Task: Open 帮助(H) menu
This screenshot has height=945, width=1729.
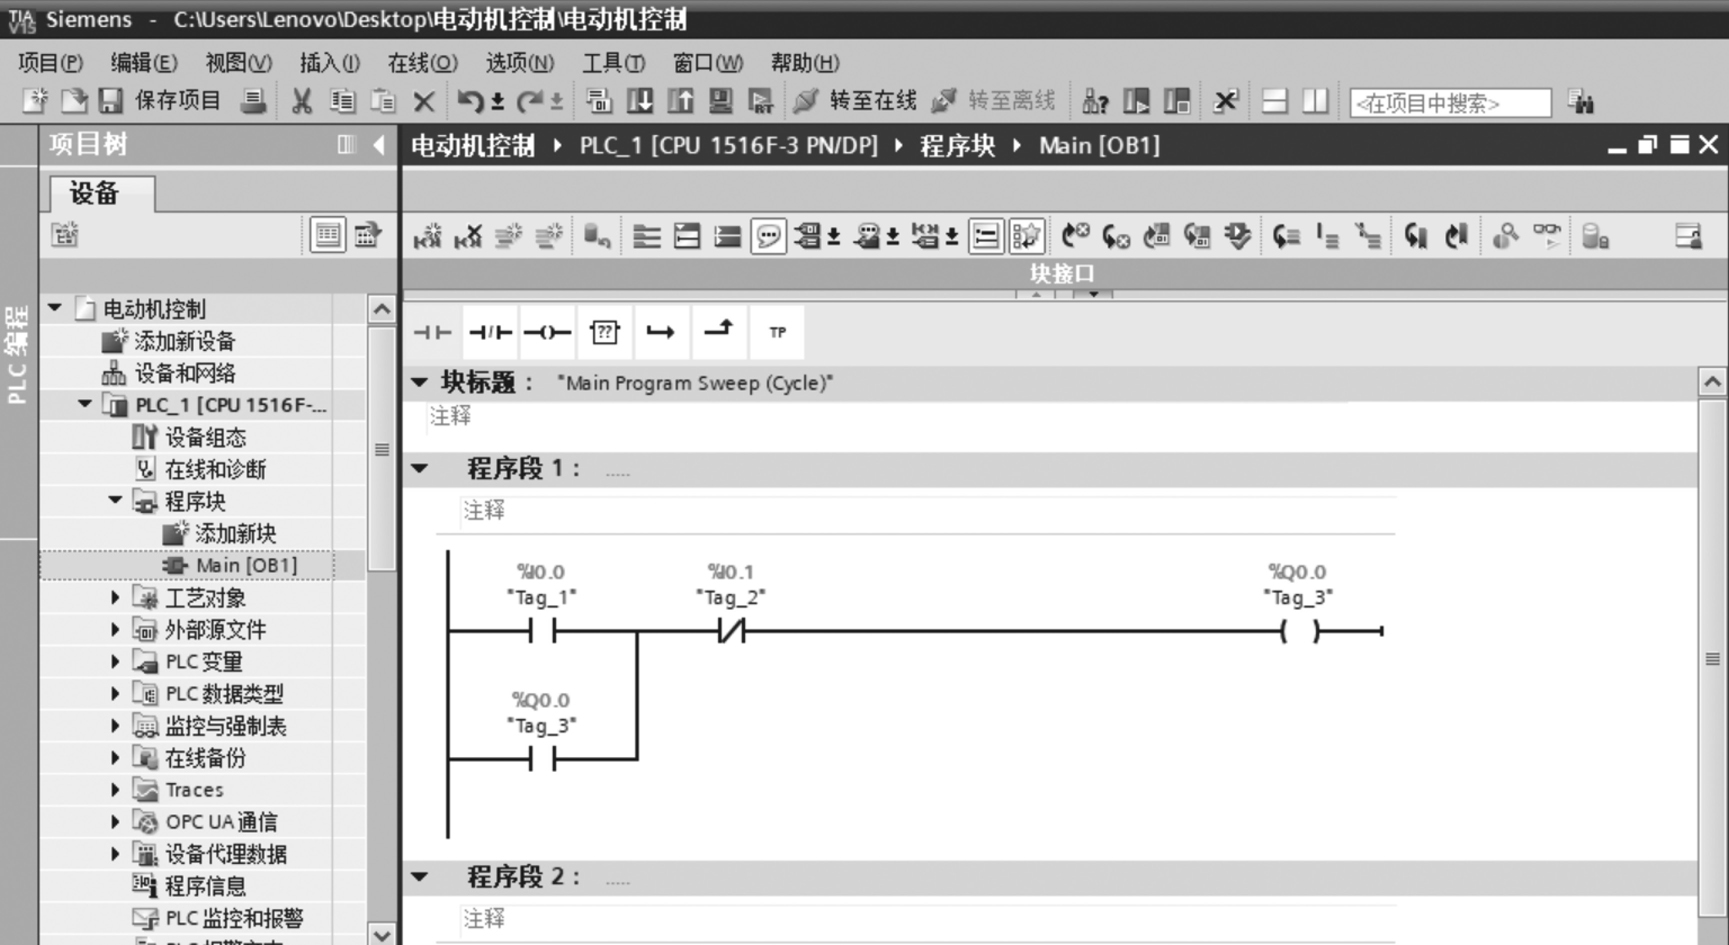Action: pyautogui.click(x=804, y=63)
